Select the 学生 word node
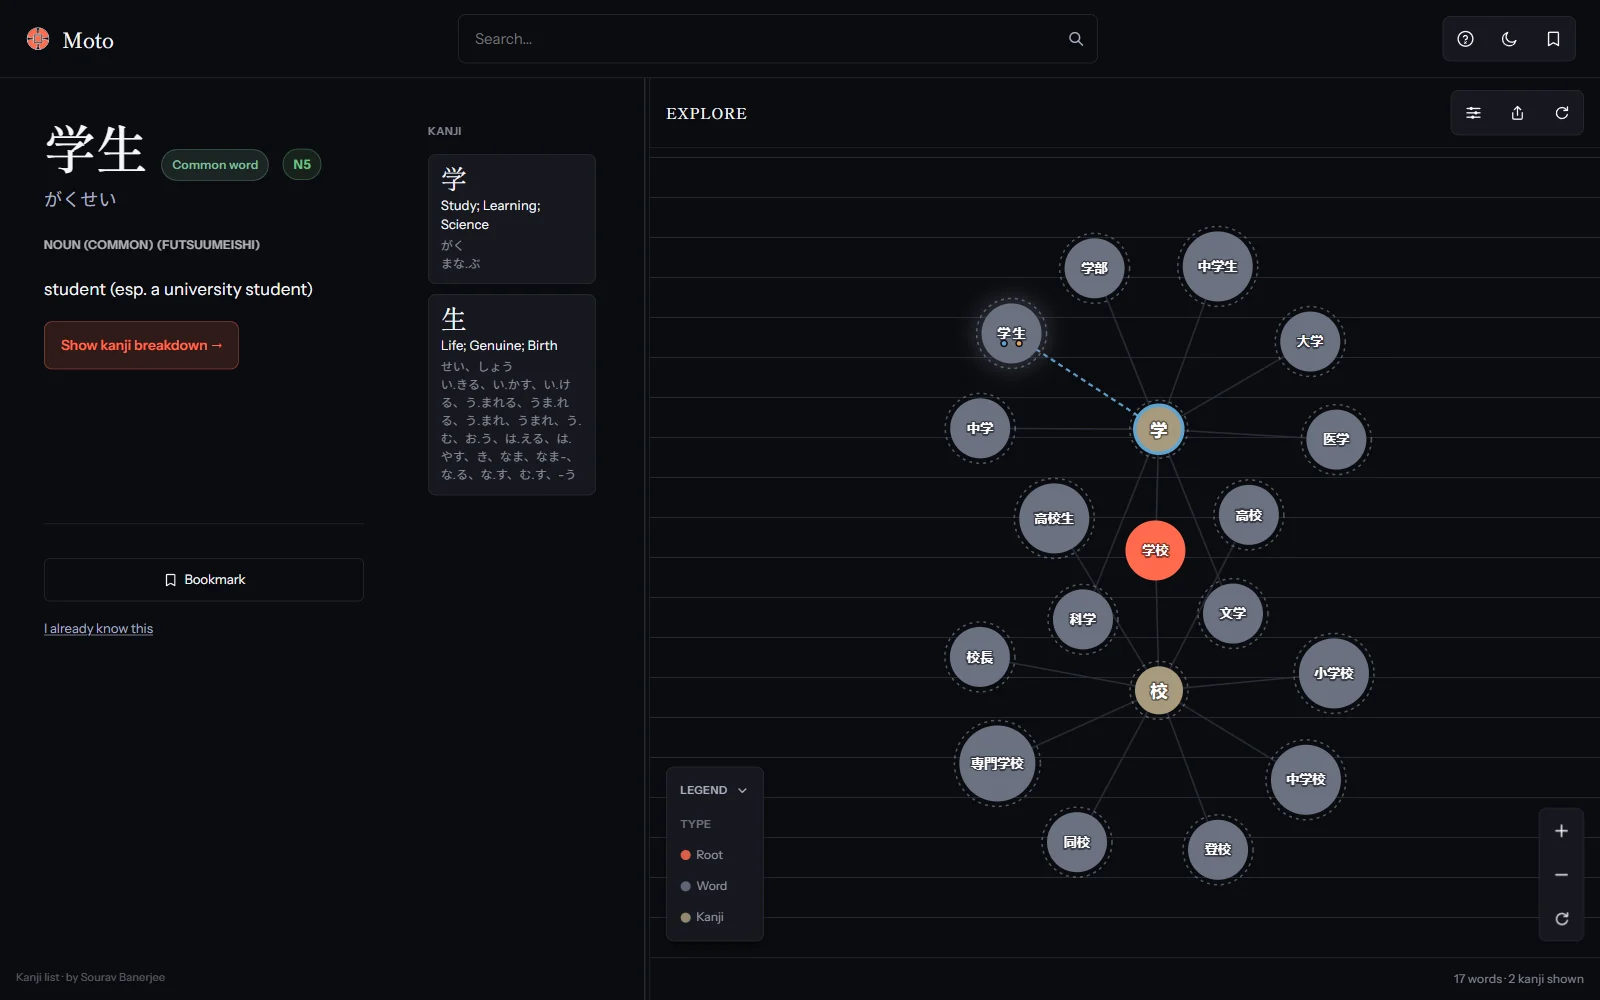The width and height of the screenshot is (1600, 1000). pos(1011,334)
